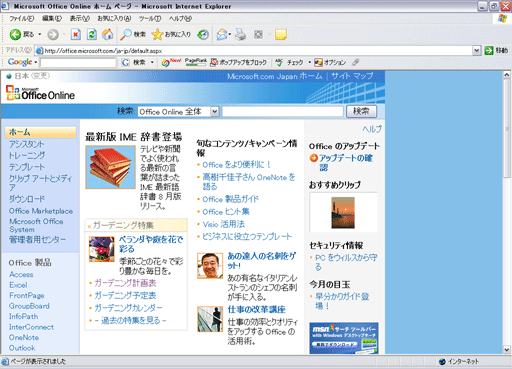Print page with printer icon
Screen dimensions: 512x369
coord(240,34)
